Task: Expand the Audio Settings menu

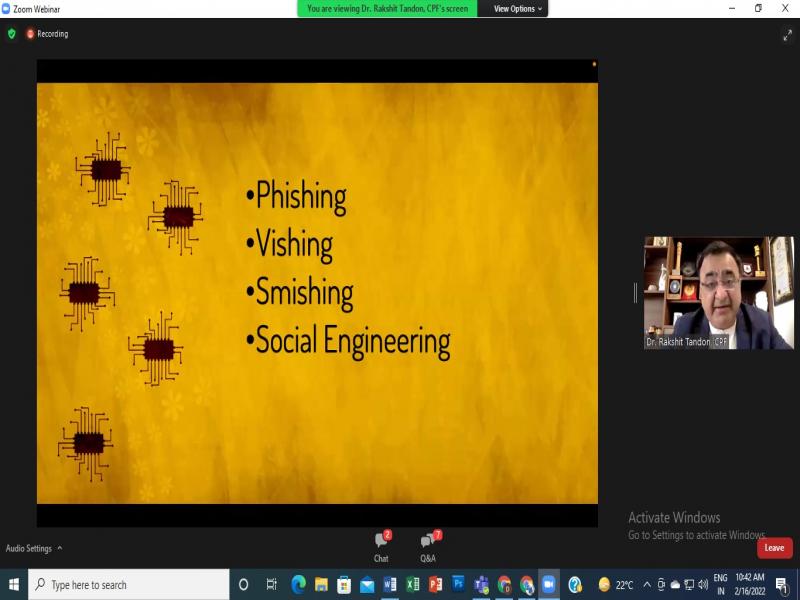Action: 34,548
